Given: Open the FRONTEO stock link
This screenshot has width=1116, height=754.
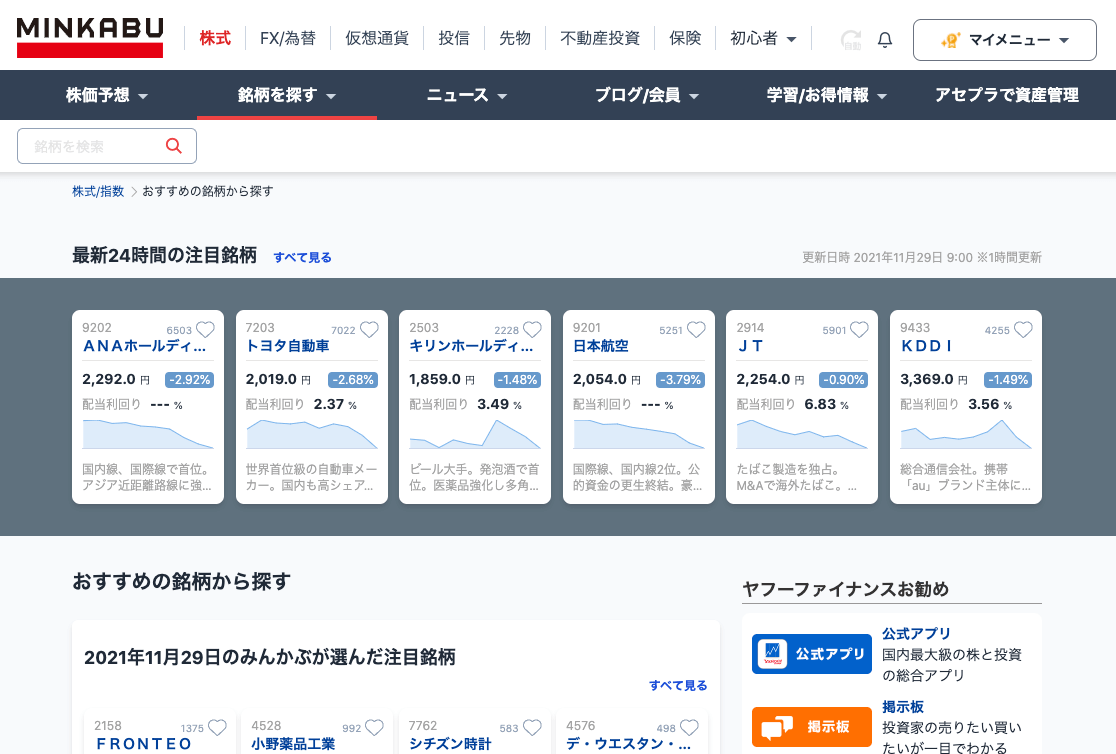Looking at the screenshot, I should 144,743.
